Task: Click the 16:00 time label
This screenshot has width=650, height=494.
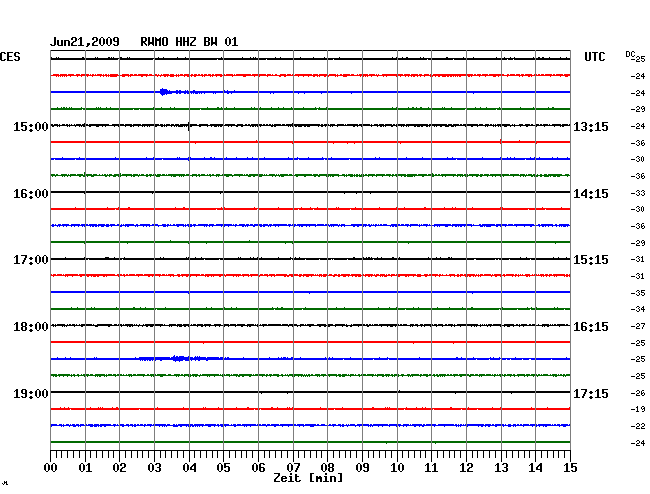Action: point(31,194)
